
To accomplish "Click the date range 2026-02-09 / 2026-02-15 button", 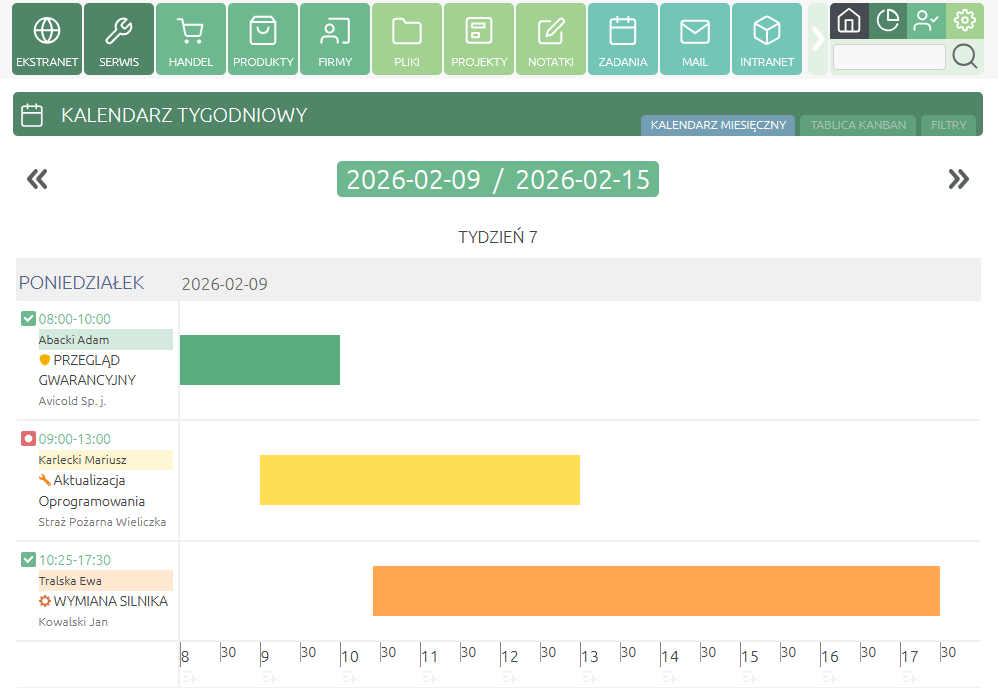I will (x=497, y=179).
